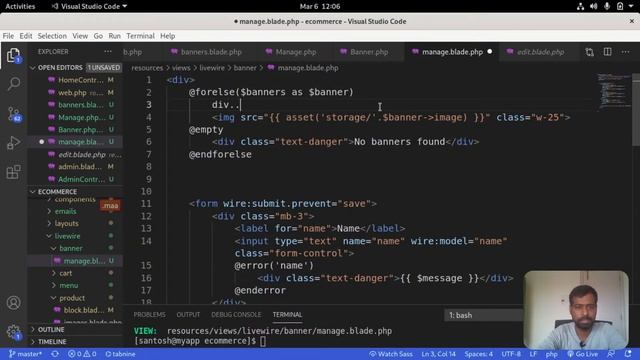Expand the layouts folder
This screenshot has width=640, height=360.
(66, 224)
